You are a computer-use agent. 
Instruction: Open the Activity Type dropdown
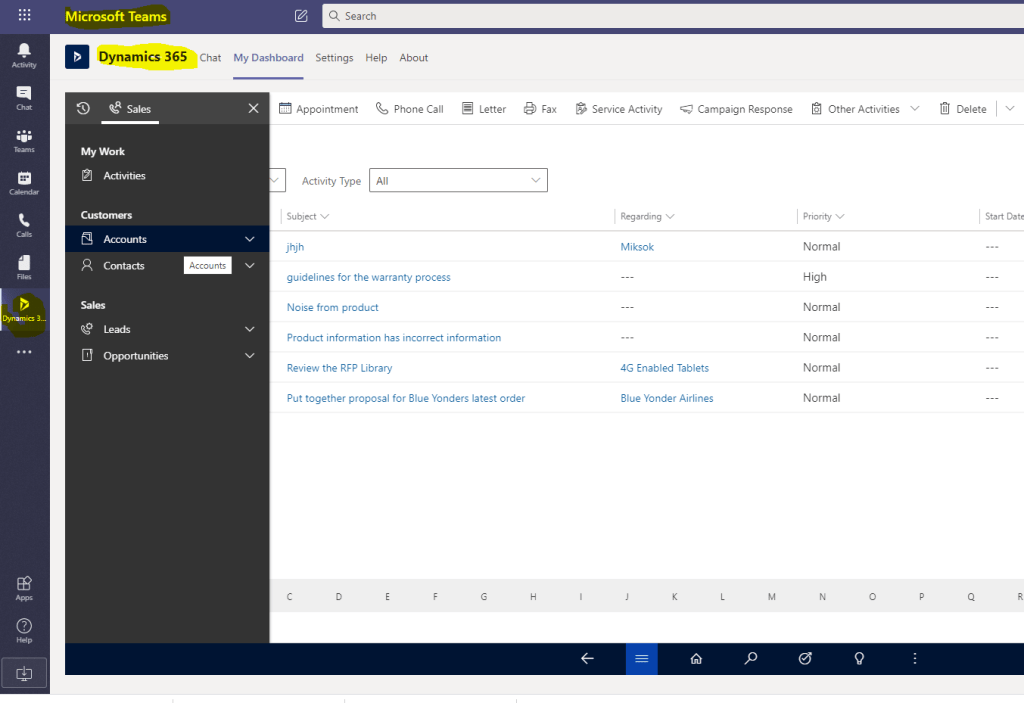[x=458, y=181]
